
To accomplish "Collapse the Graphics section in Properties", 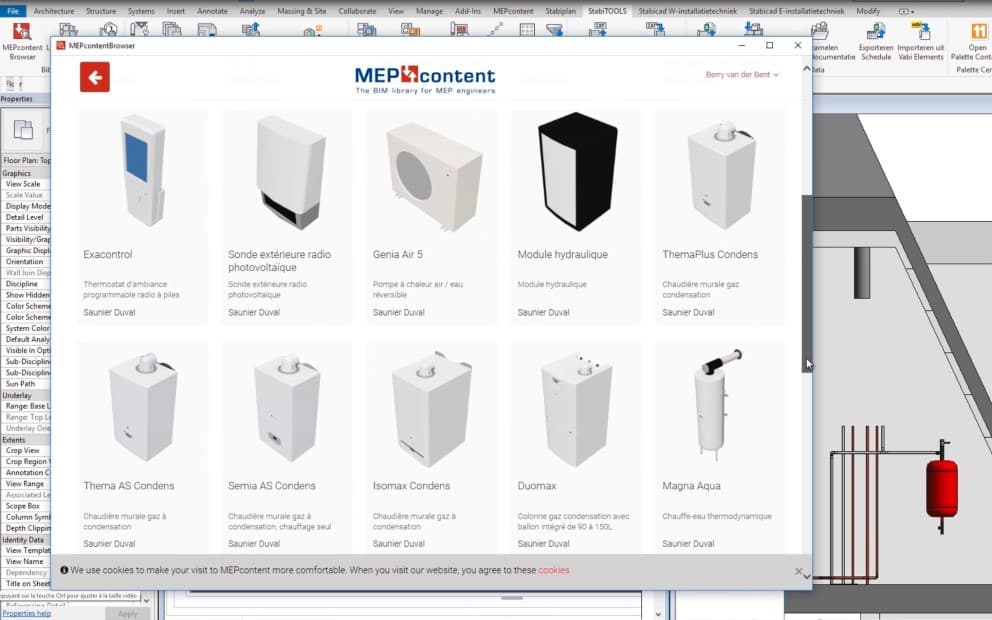I will pos(17,173).
